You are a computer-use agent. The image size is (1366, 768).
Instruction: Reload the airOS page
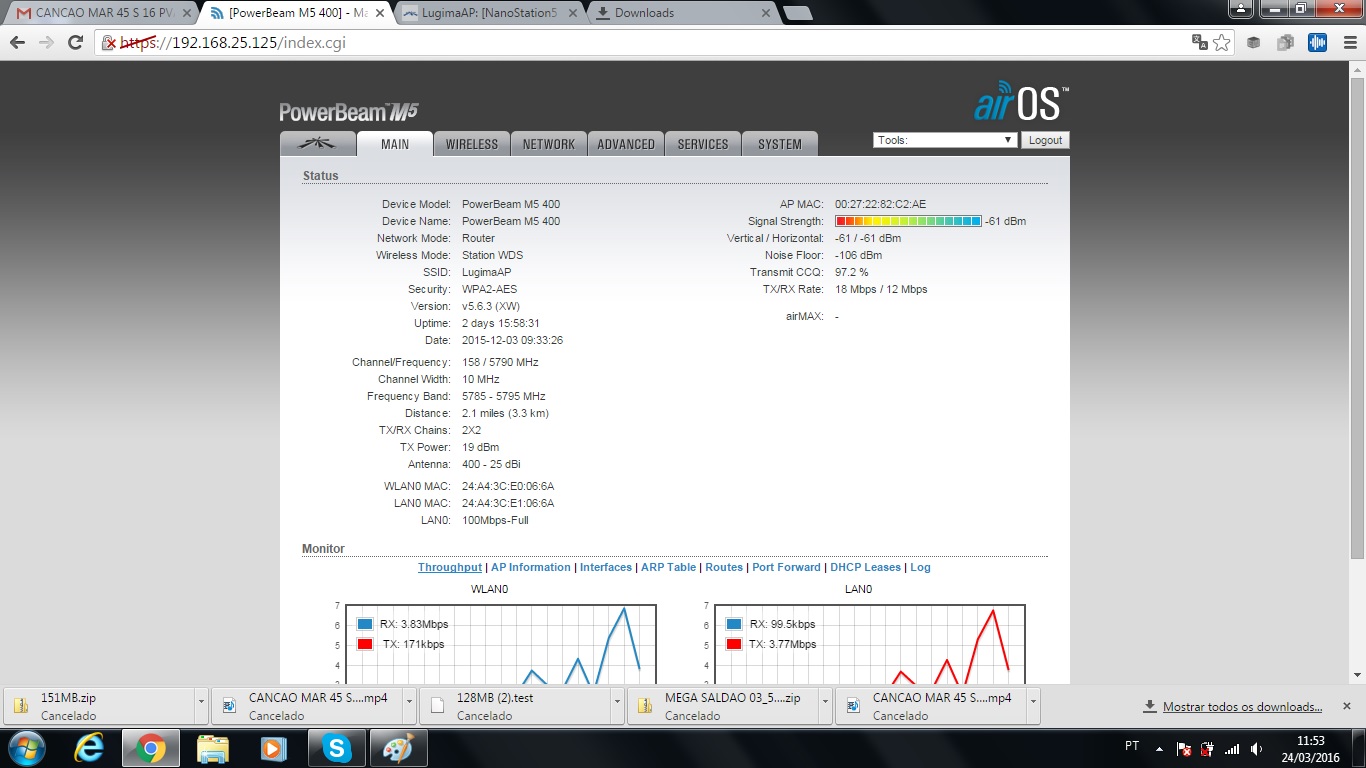point(75,43)
